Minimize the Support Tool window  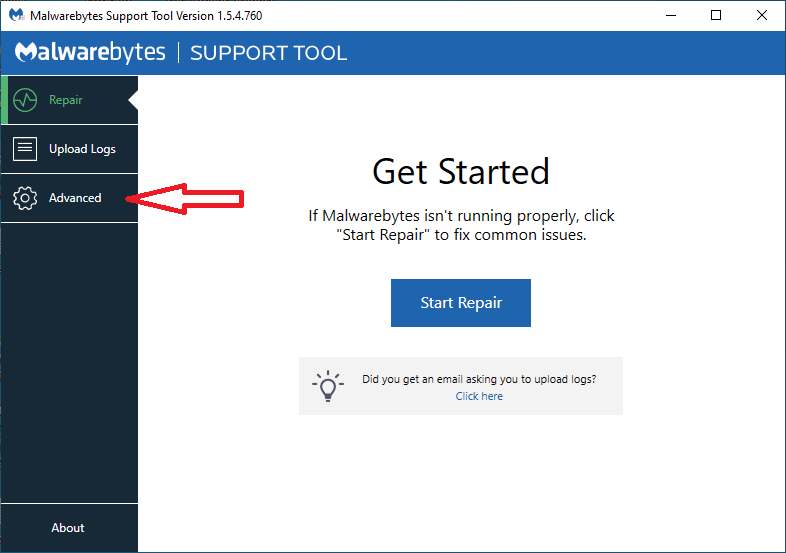click(x=671, y=16)
